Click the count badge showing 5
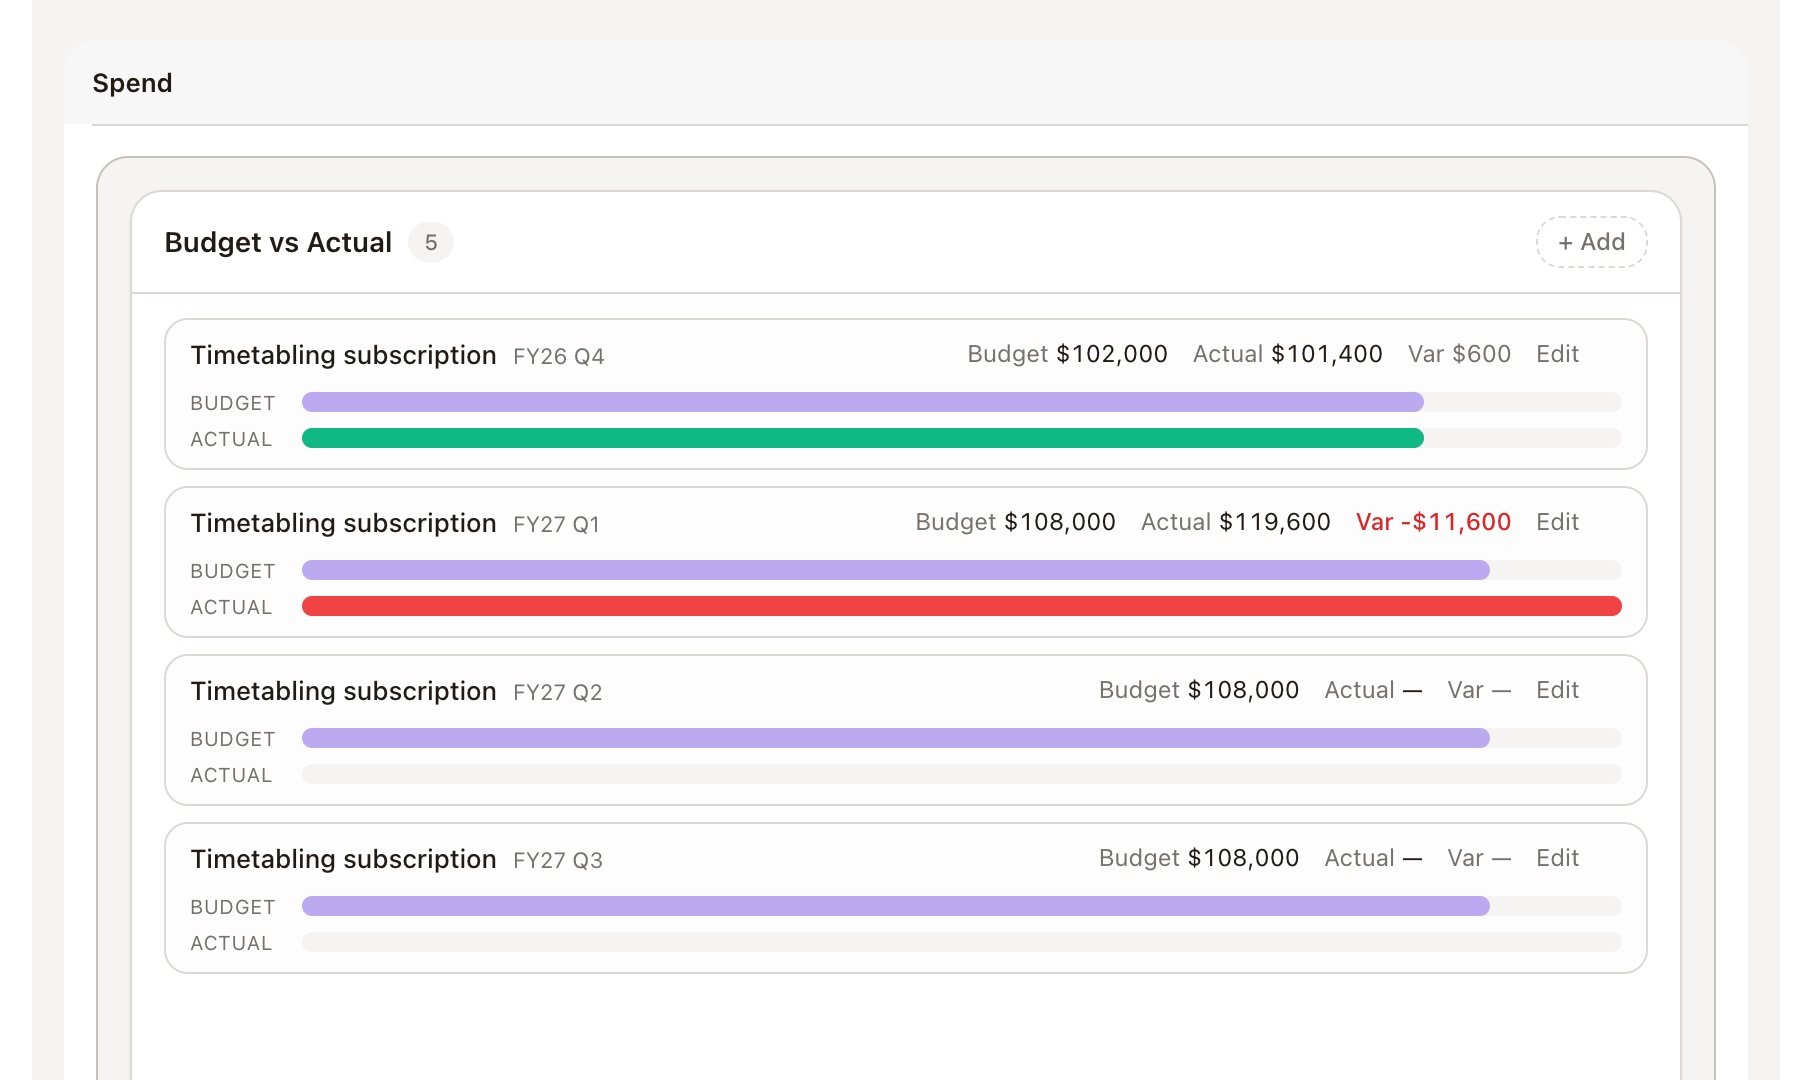 pyautogui.click(x=431, y=242)
